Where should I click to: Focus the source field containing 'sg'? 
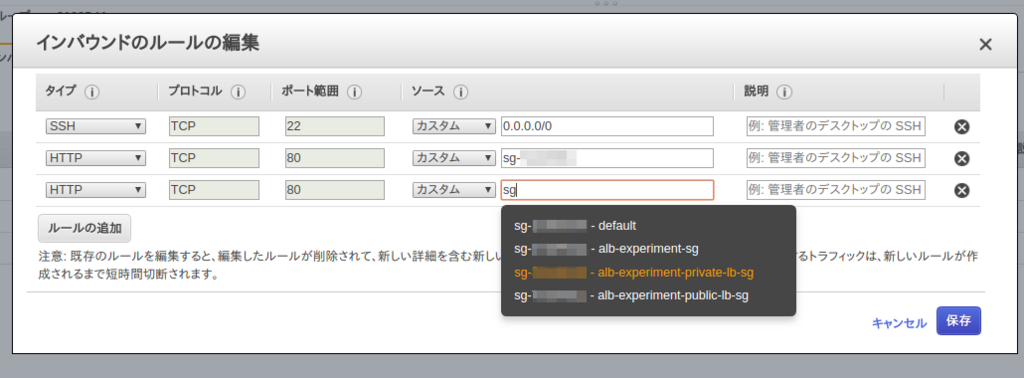coord(607,190)
